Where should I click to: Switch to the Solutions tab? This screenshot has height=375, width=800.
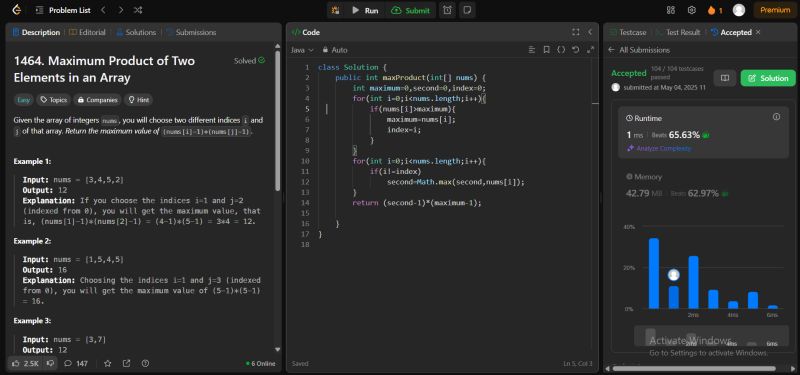pos(136,32)
